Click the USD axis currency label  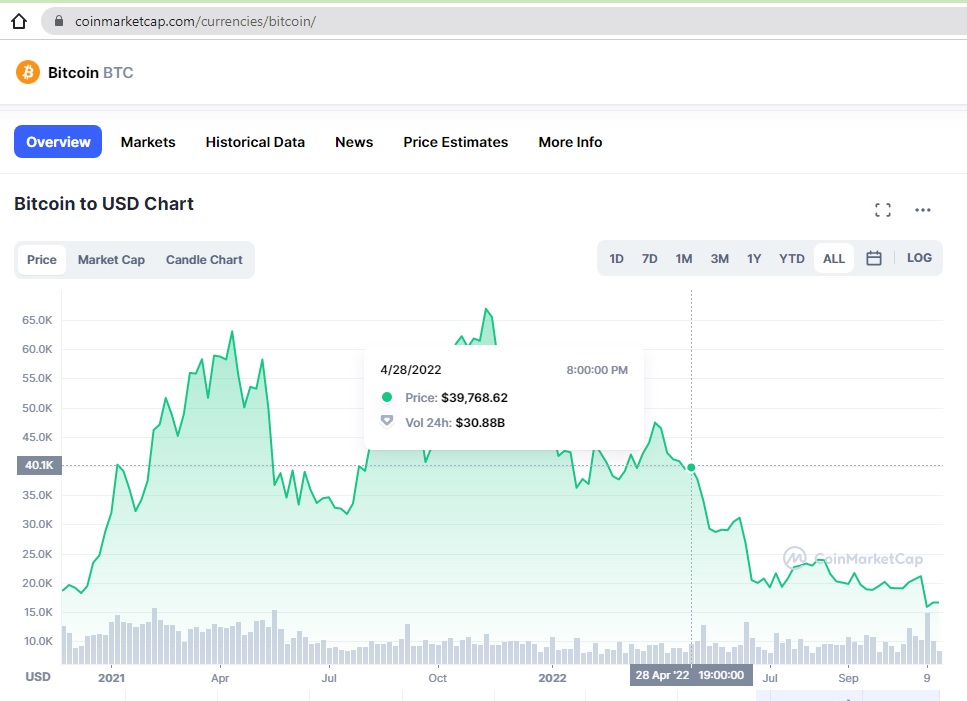coord(38,676)
